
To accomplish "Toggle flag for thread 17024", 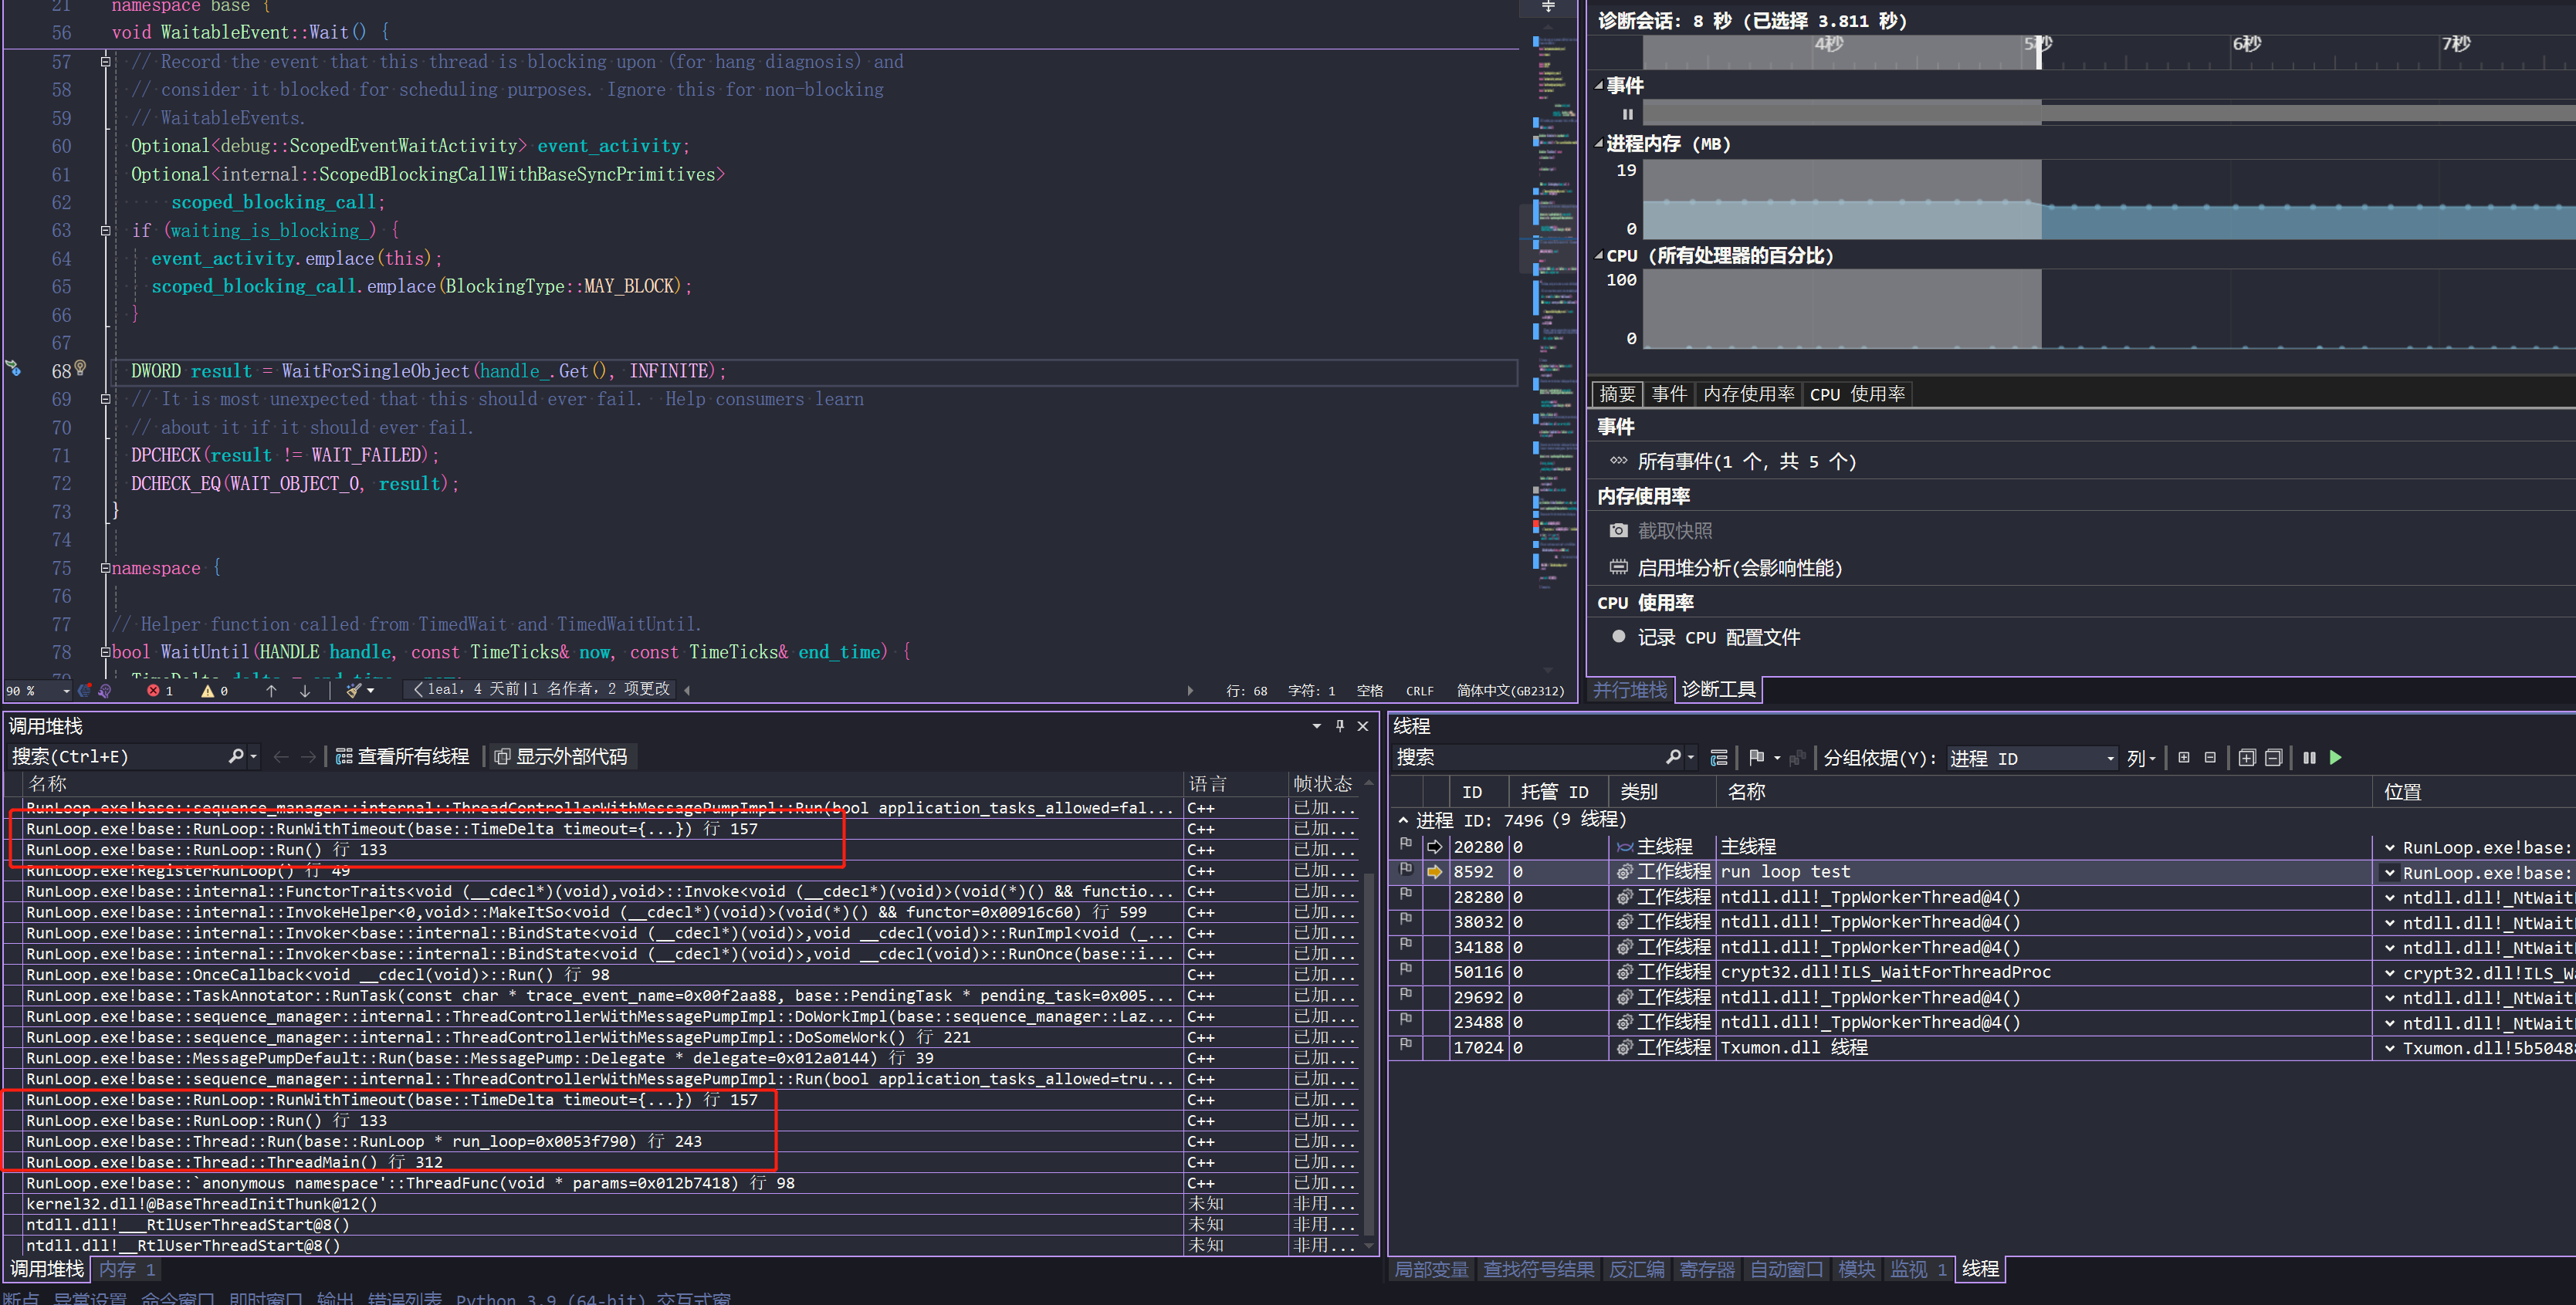I will (1406, 1046).
